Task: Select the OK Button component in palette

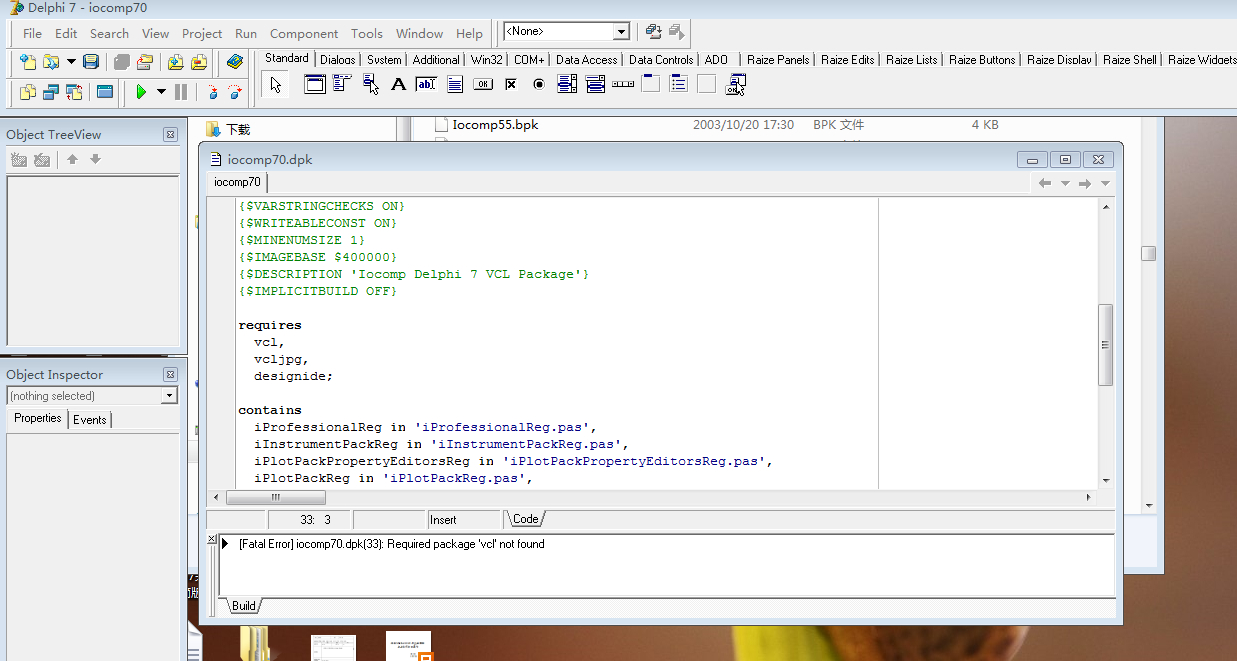Action: click(483, 85)
